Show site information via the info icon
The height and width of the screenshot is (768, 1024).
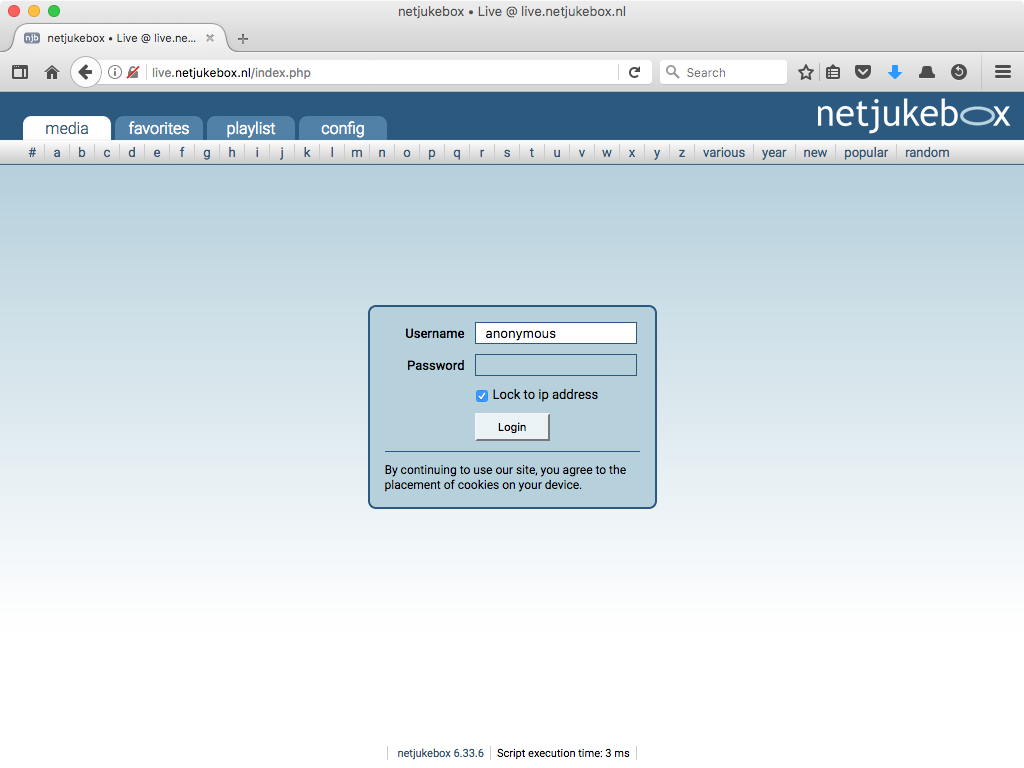115,72
